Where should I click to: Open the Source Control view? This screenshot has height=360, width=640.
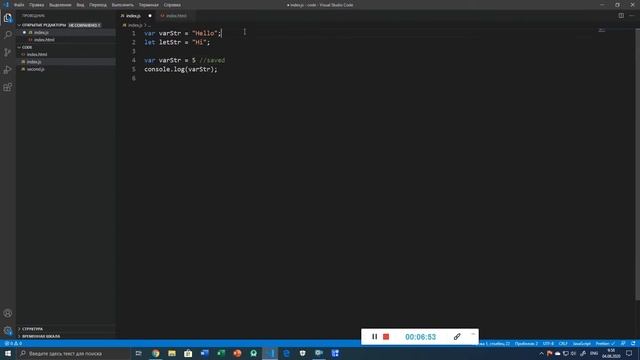tap(8, 52)
